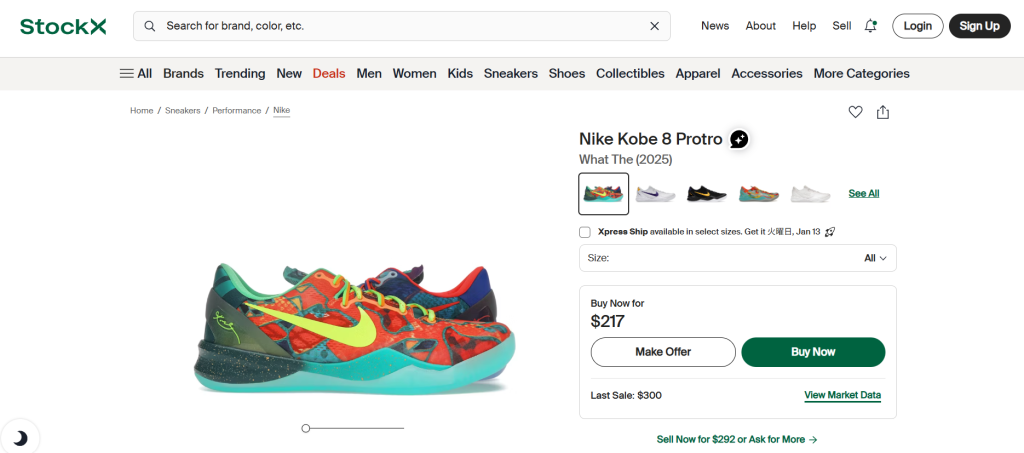Toggle dark mode moon icon
The width and height of the screenshot is (1024, 453).
[x=20, y=437]
